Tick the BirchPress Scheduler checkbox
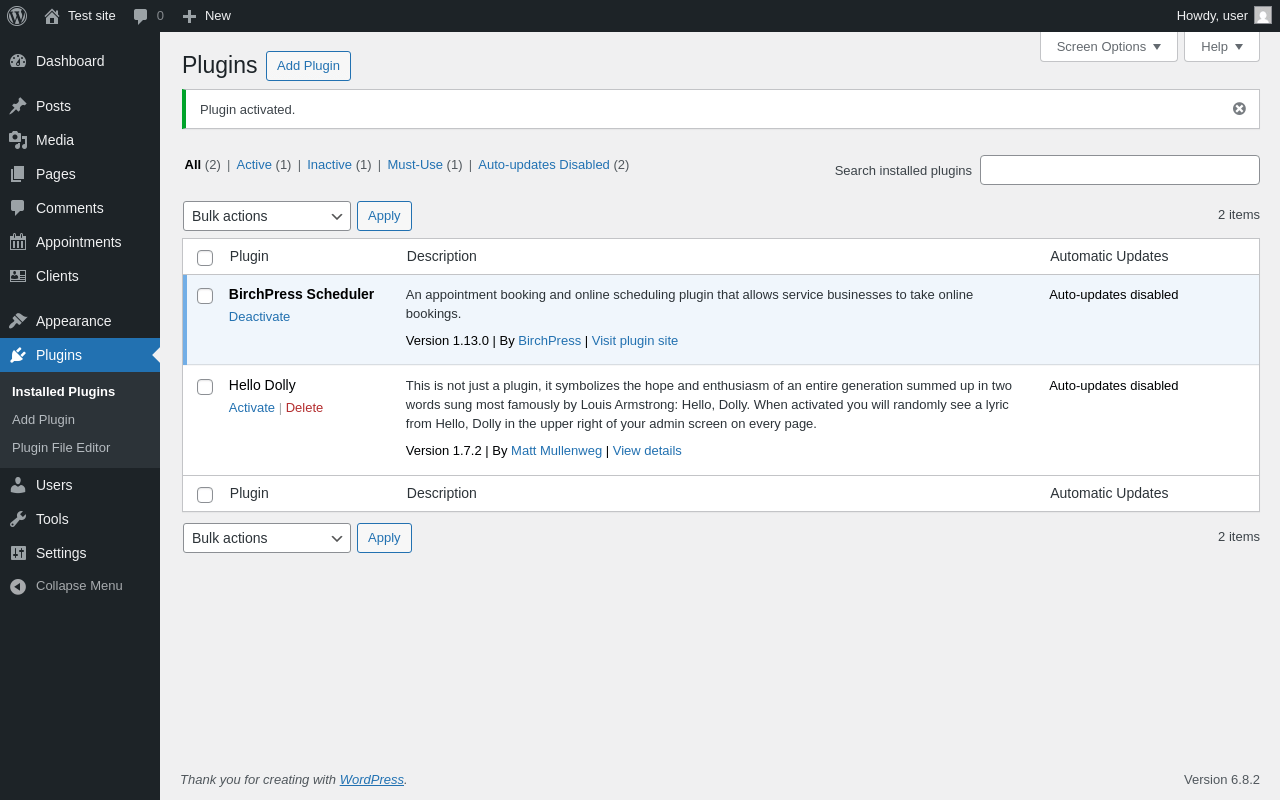This screenshot has width=1280, height=800. 205,296
